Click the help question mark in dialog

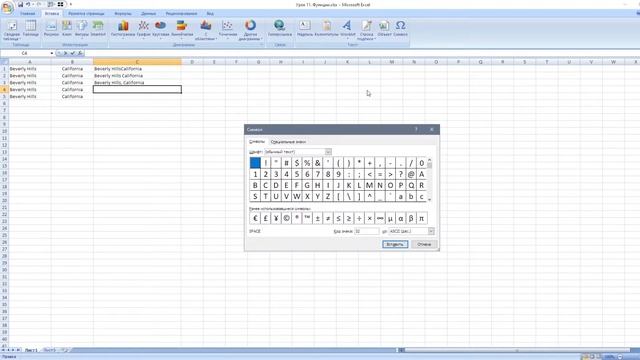(416, 129)
